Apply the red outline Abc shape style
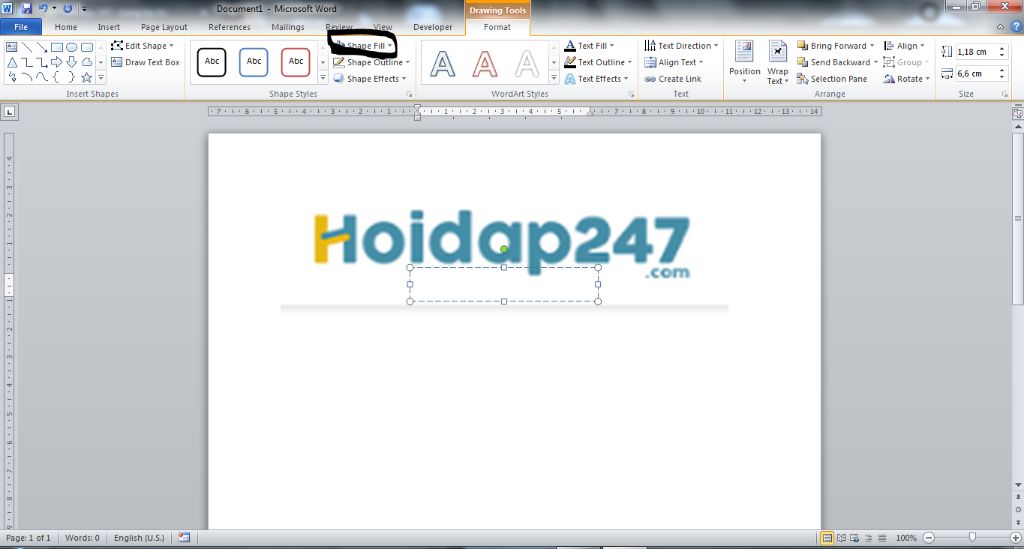The height and width of the screenshot is (549, 1024). click(x=296, y=62)
